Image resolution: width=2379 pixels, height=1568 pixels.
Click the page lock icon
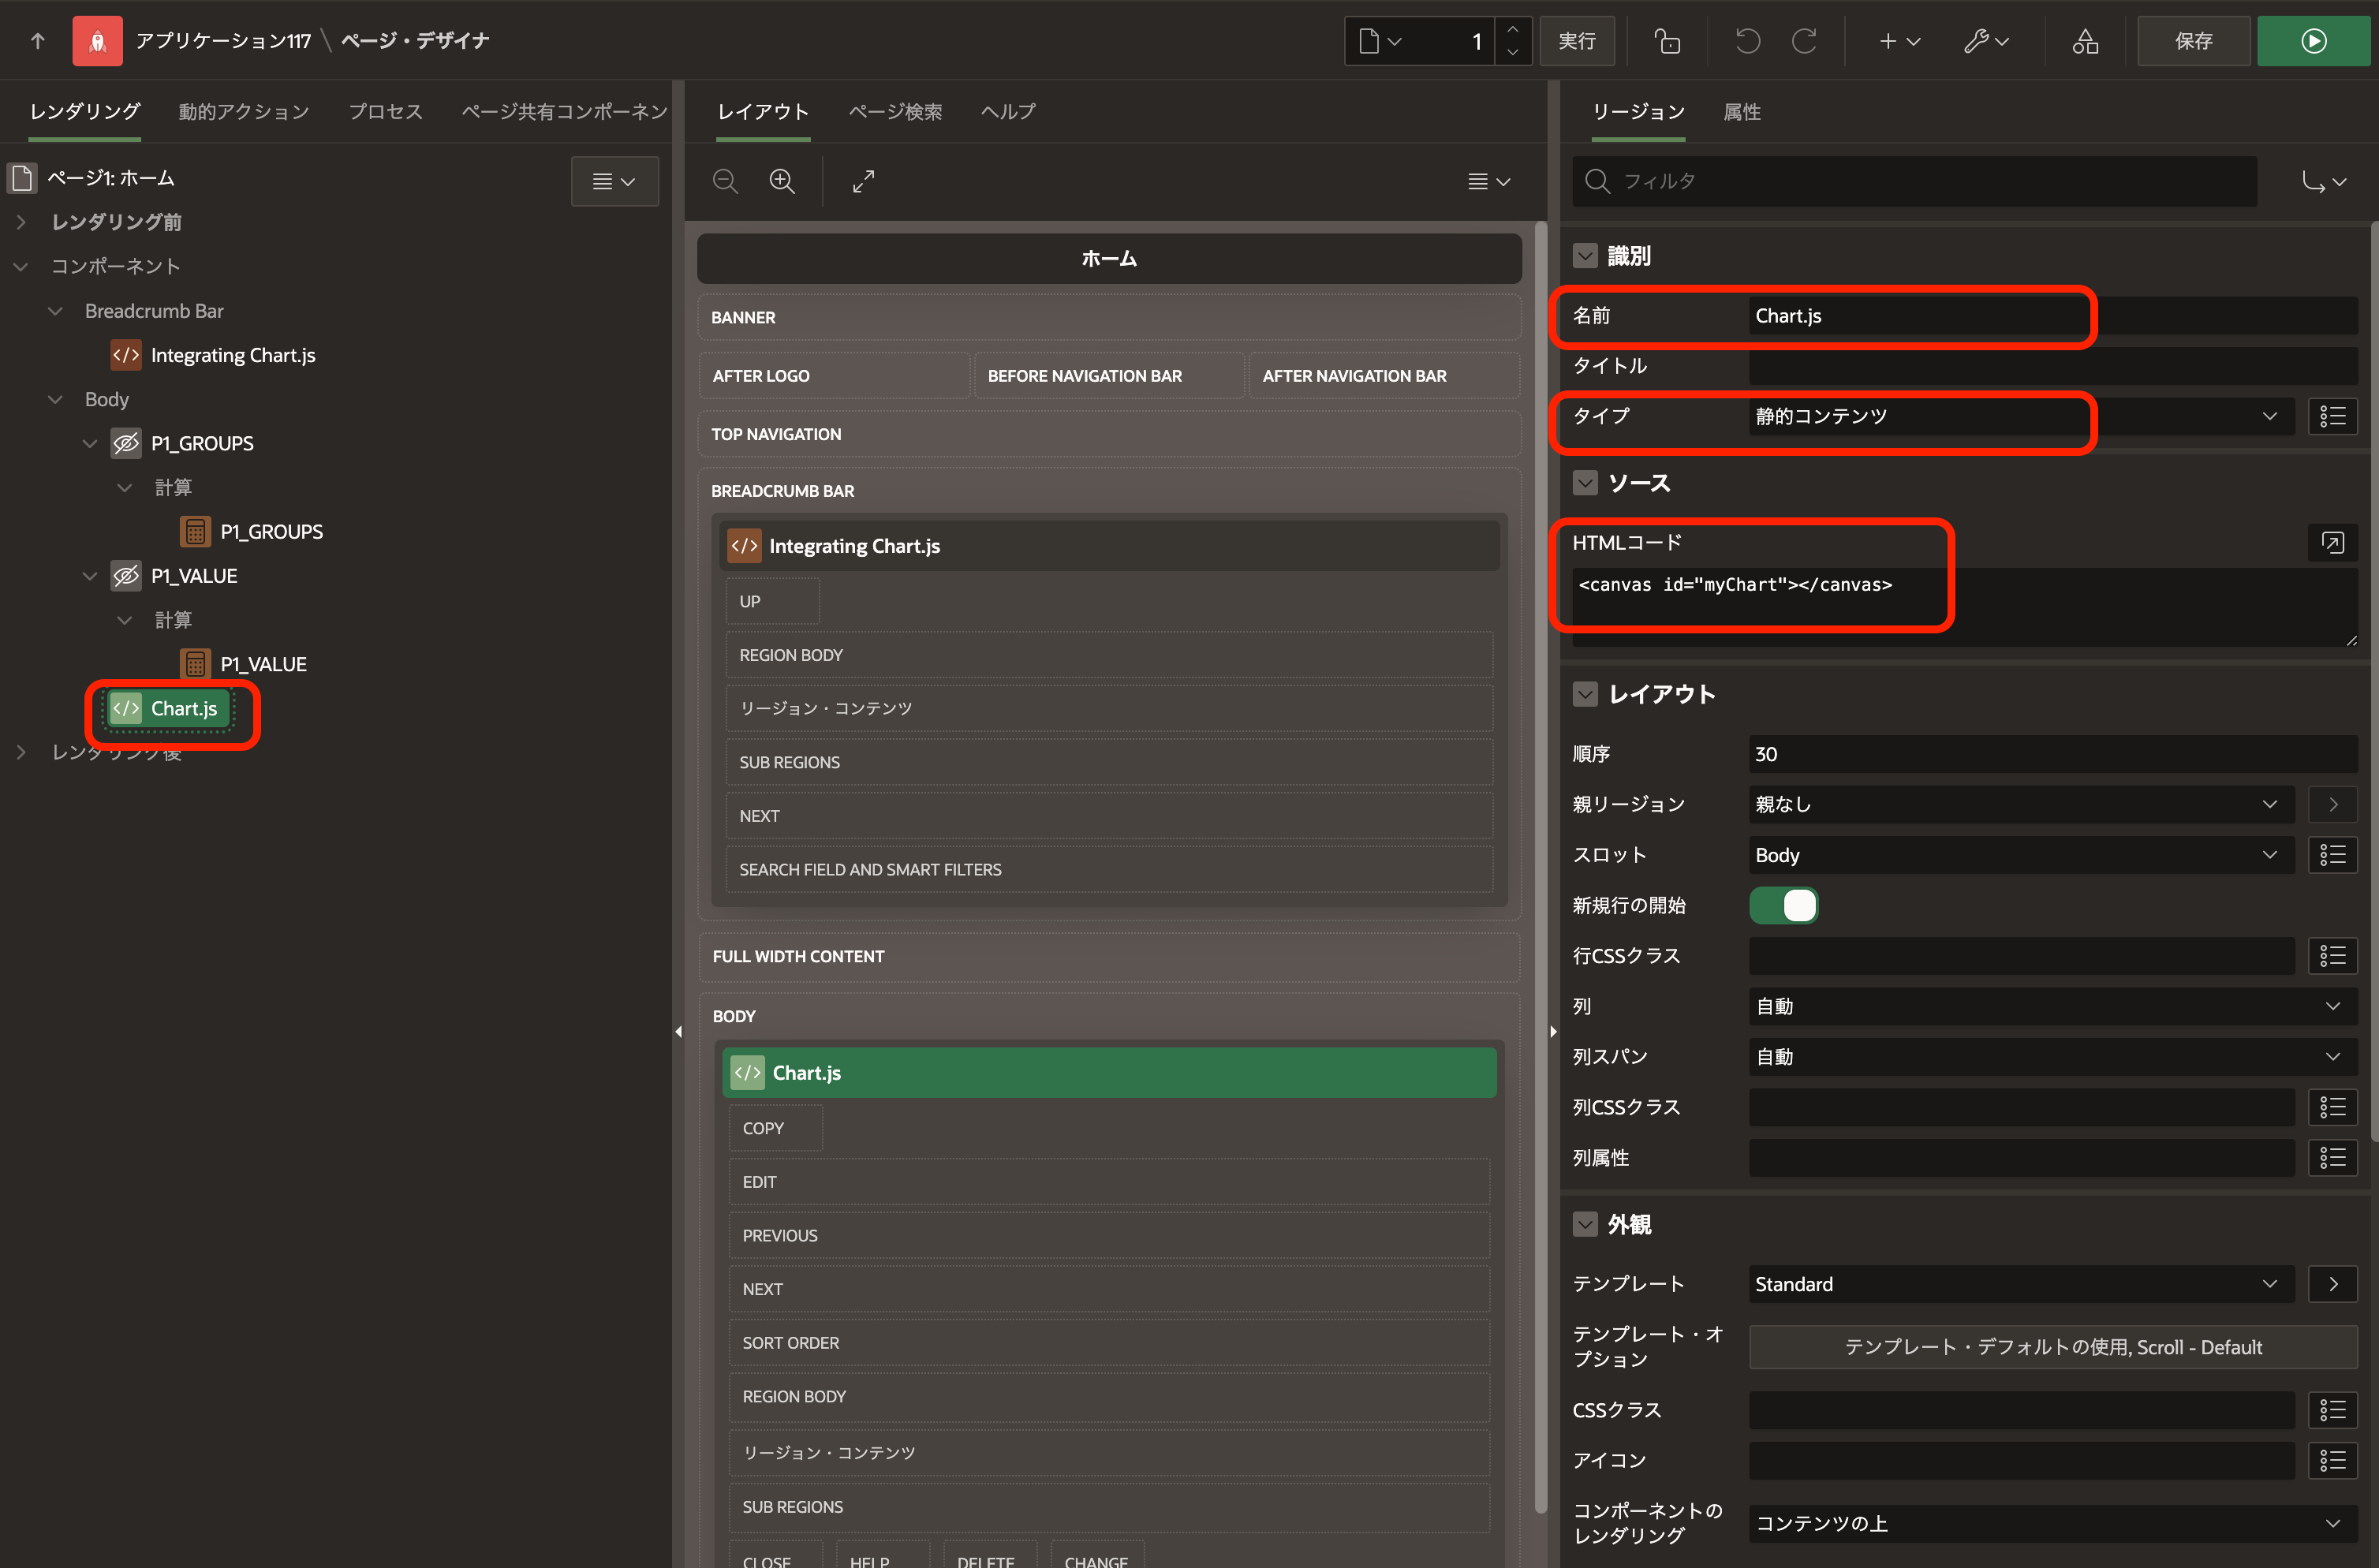coord(1667,41)
